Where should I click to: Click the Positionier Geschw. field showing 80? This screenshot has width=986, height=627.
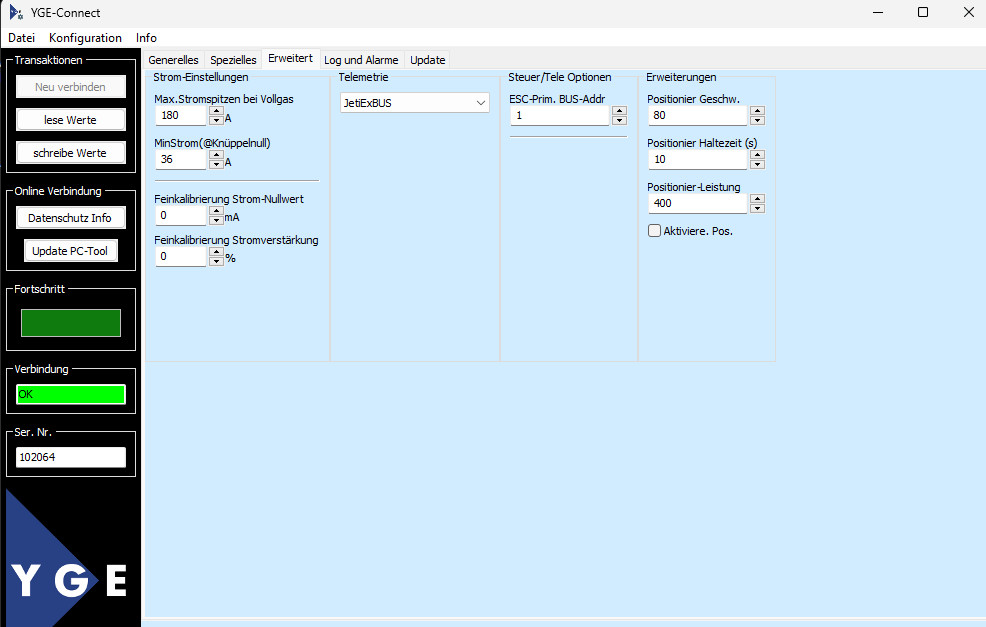click(x=698, y=116)
